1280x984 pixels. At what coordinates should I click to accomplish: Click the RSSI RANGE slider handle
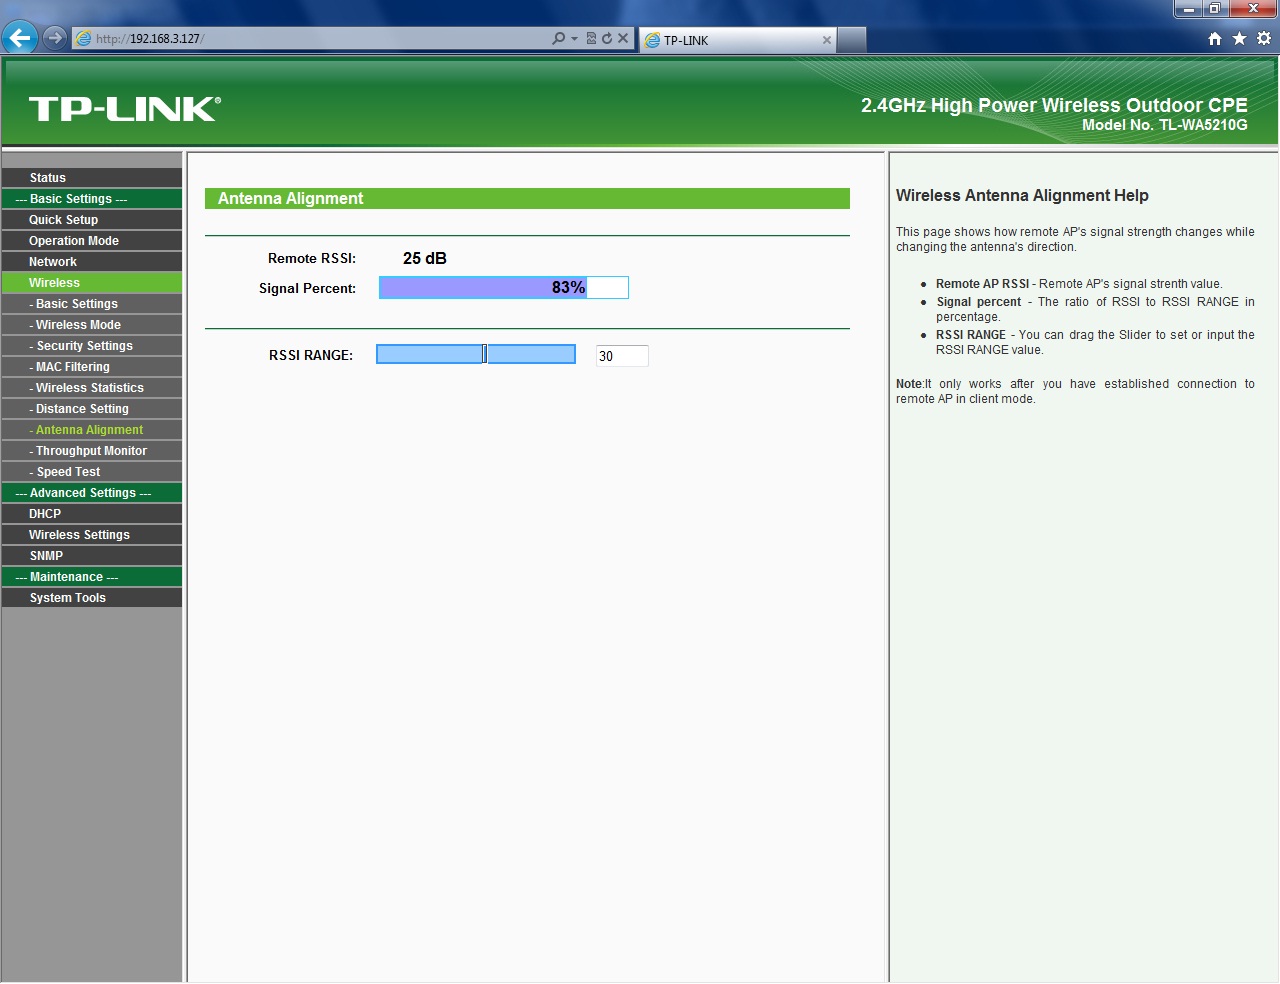485,354
